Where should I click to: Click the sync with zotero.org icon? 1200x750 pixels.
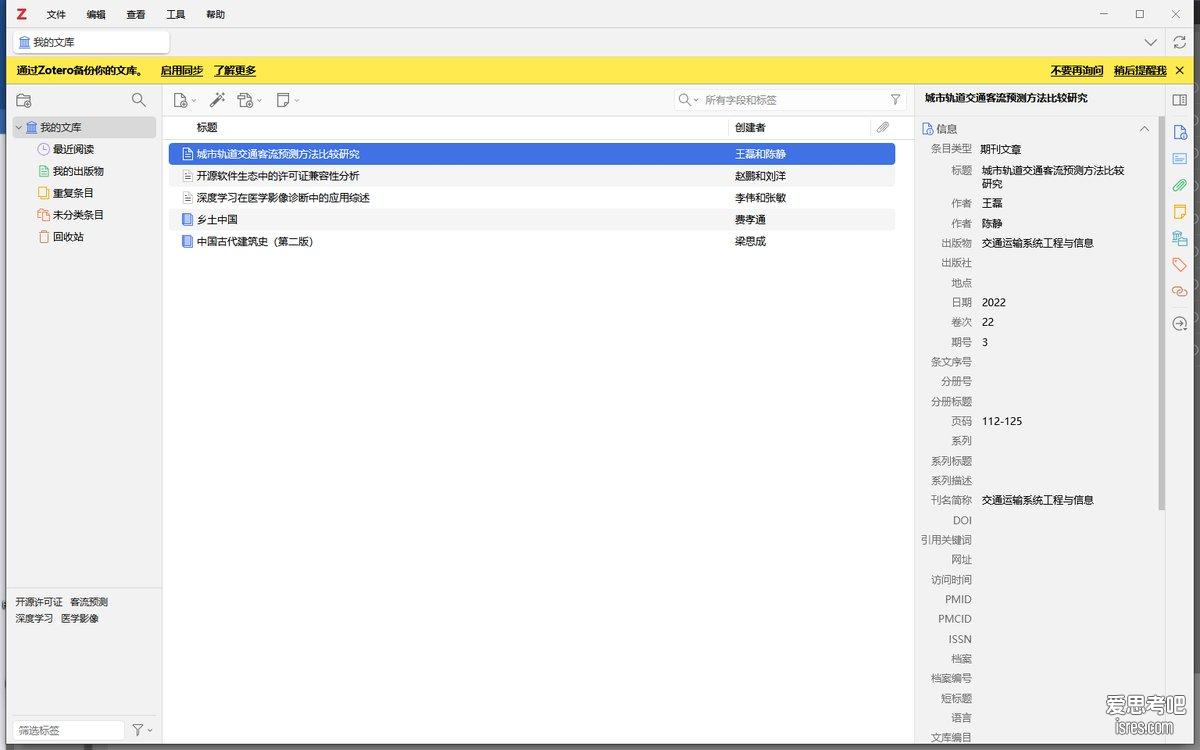click(1180, 42)
